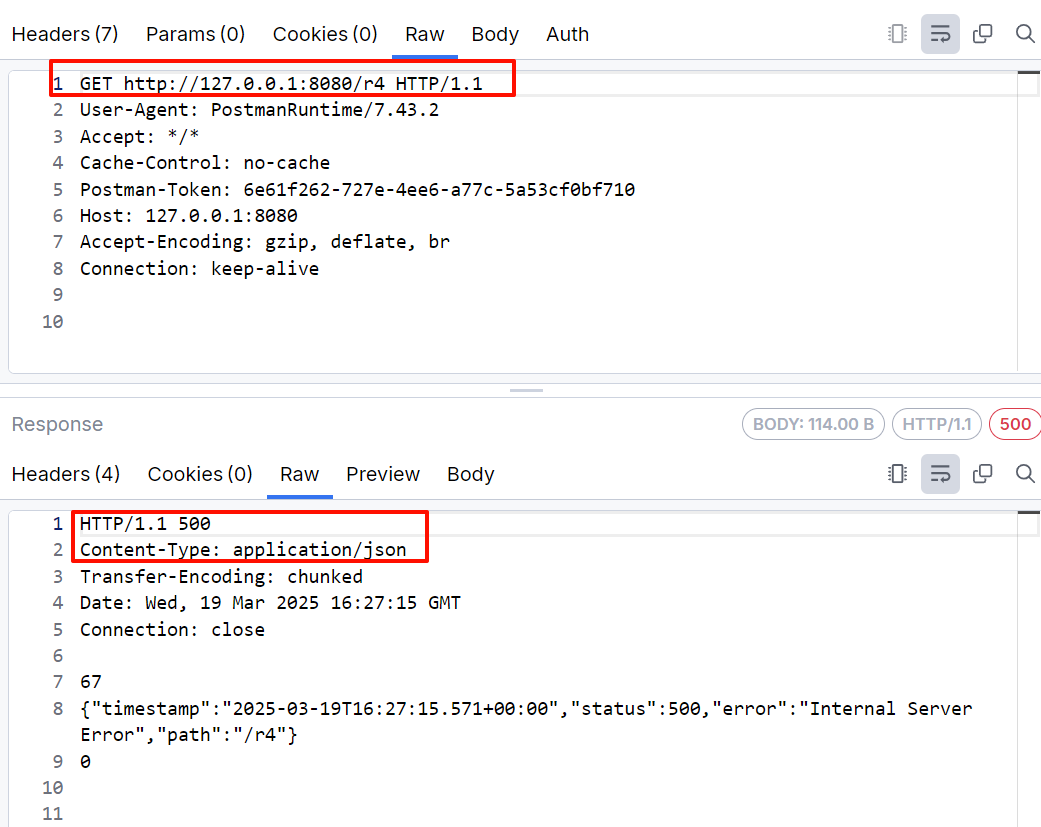Click request pane scrollbar minimap

pyautogui.click(x=1029, y=220)
